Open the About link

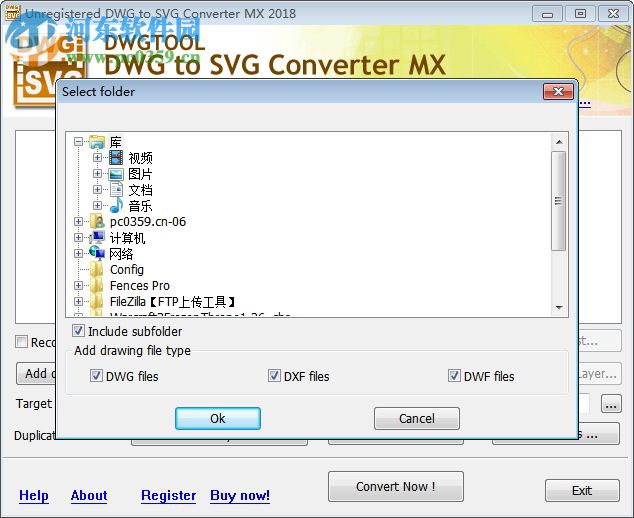[x=89, y=495]
